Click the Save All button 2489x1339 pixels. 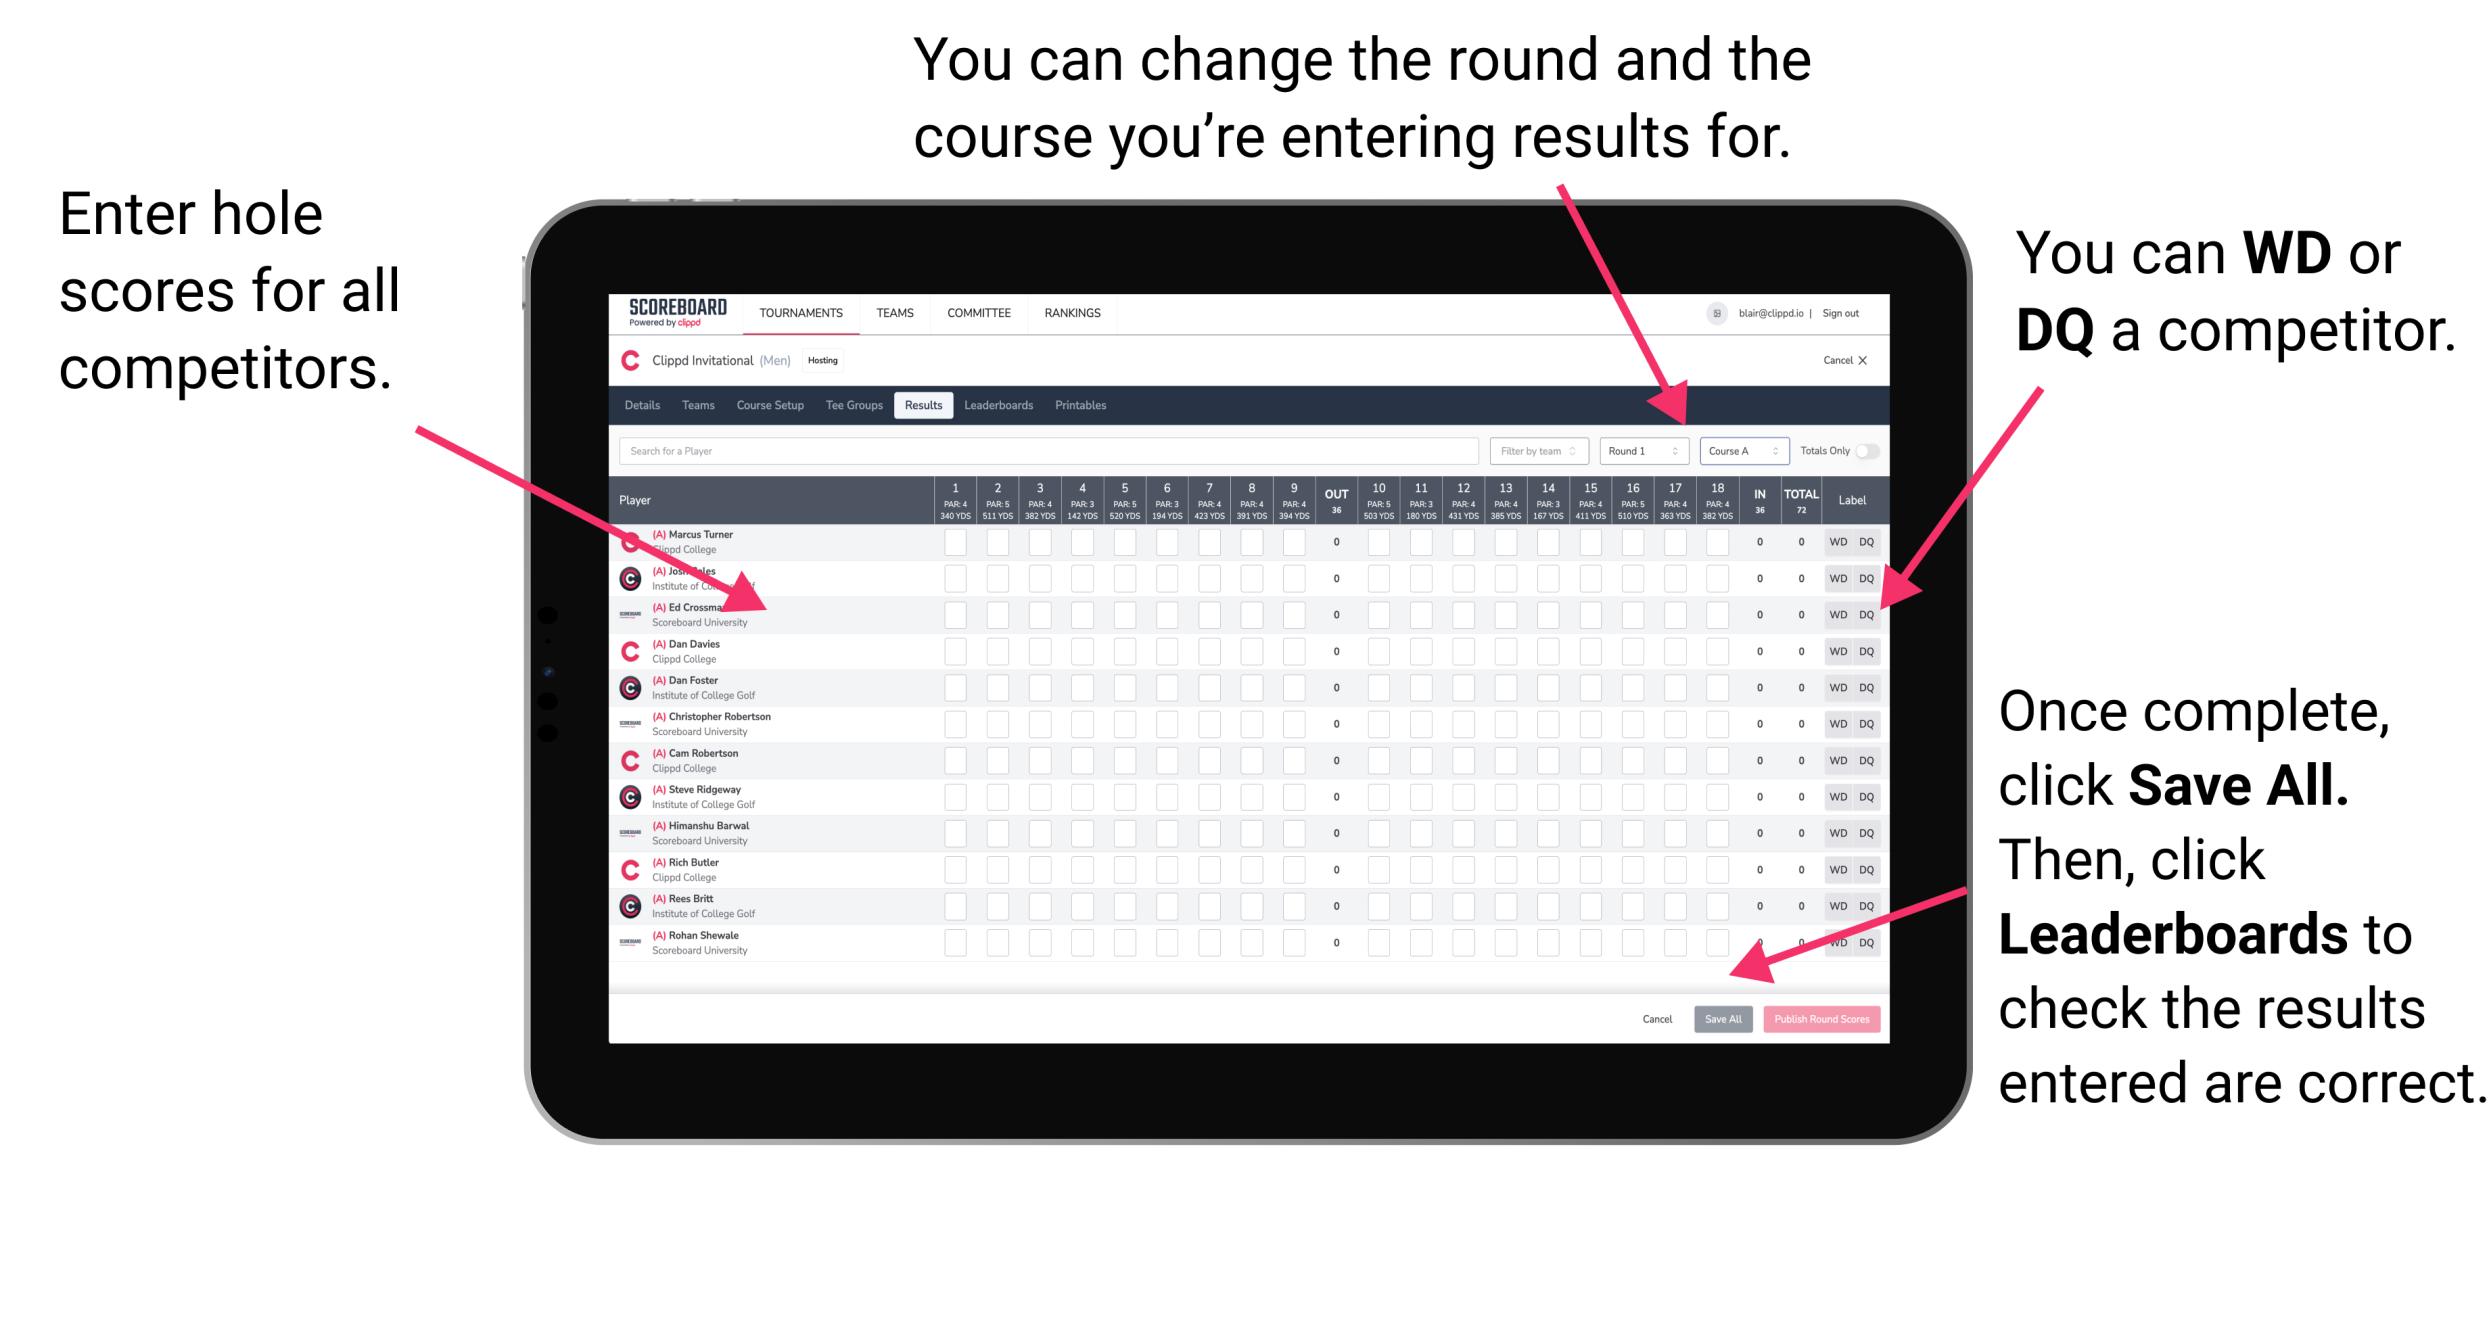pos(1723,1016)
